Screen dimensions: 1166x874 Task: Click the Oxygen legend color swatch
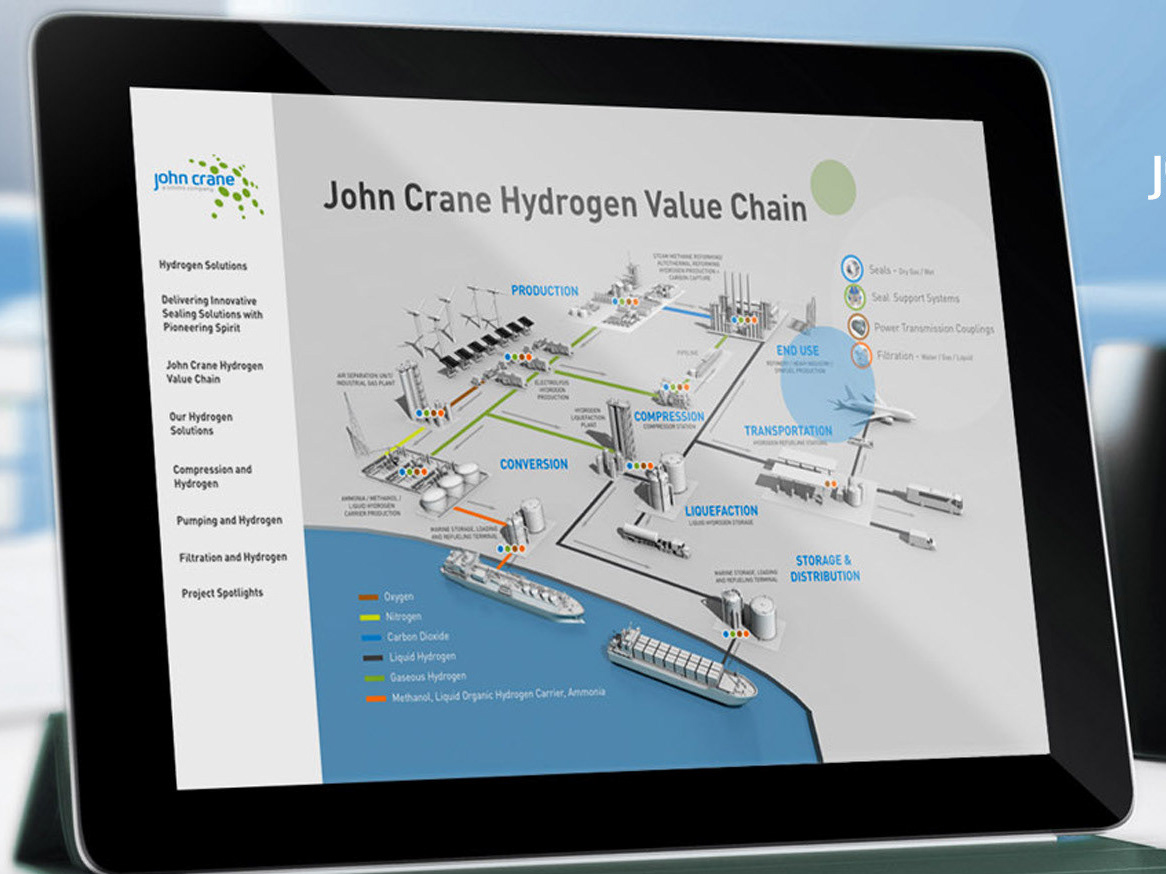tap(368, 597)
